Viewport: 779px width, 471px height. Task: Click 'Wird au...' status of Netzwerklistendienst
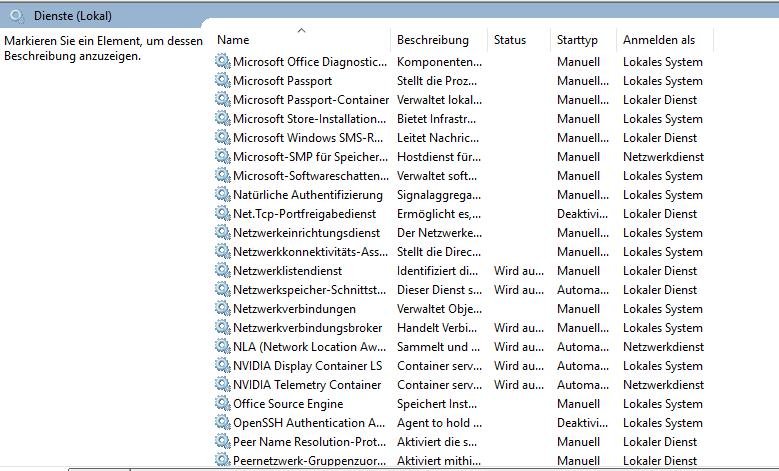(519, 271)
